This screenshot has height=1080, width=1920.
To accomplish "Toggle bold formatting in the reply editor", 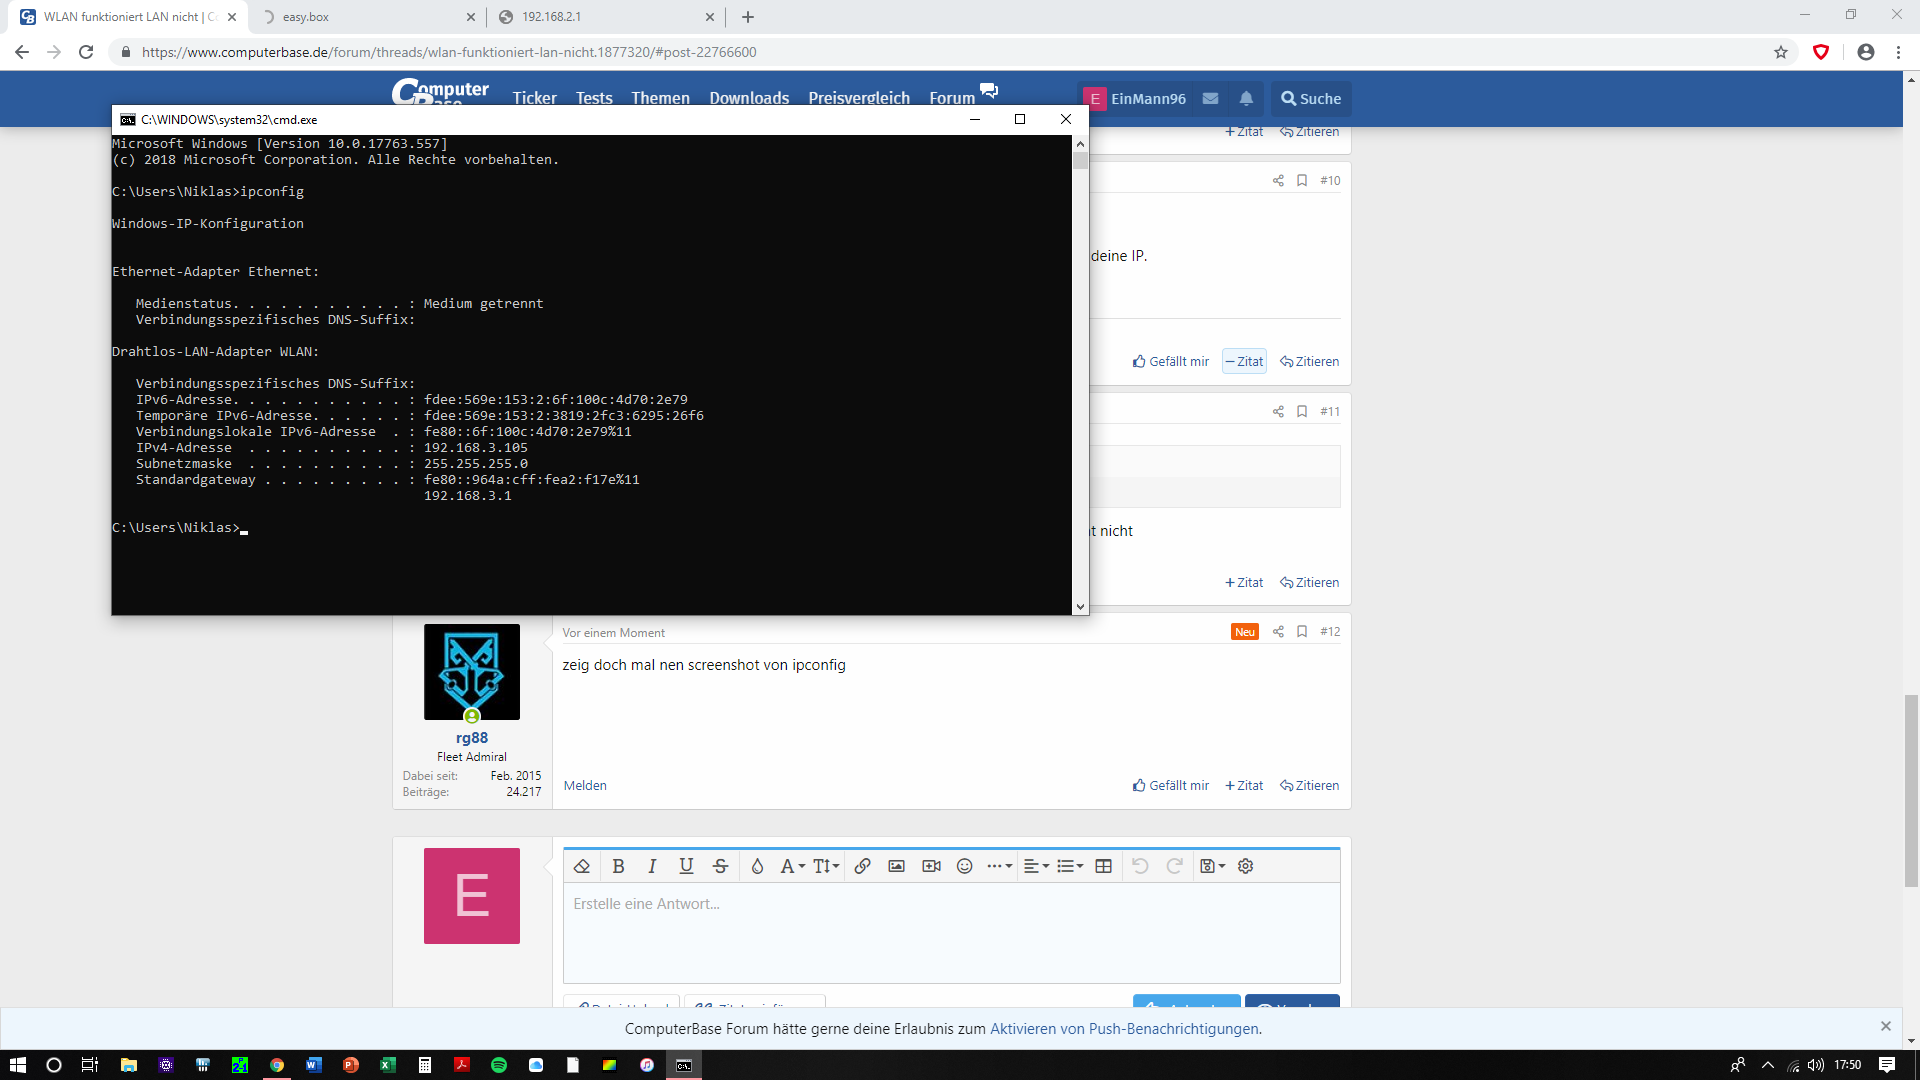I will [619, 866].
